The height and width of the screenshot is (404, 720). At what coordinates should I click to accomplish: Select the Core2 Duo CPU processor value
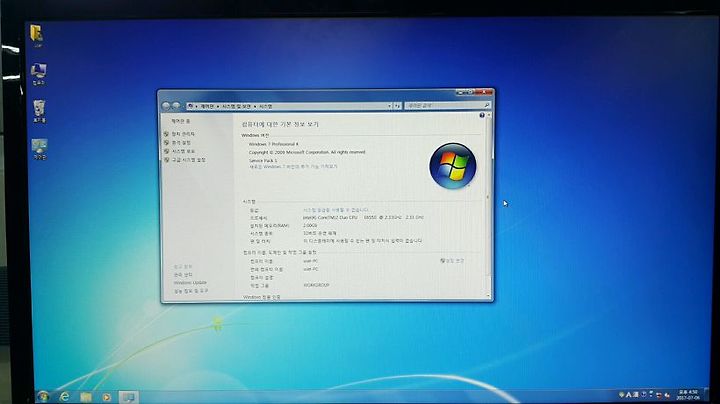[363, 218]
